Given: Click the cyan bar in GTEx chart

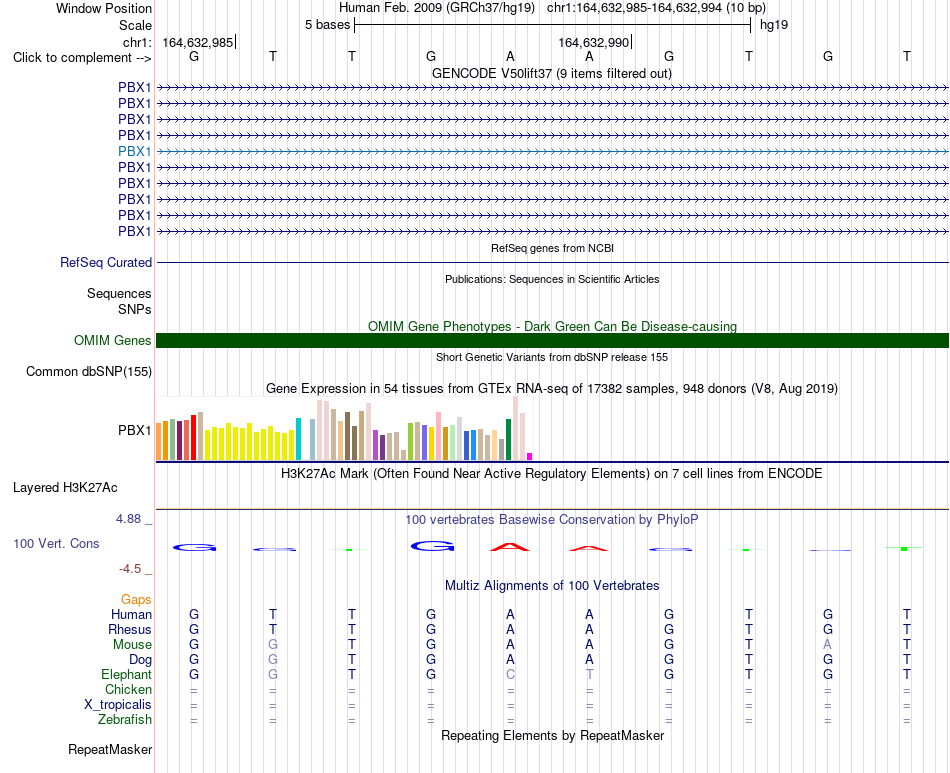Looking at the screenshot, I should (298, 439).
